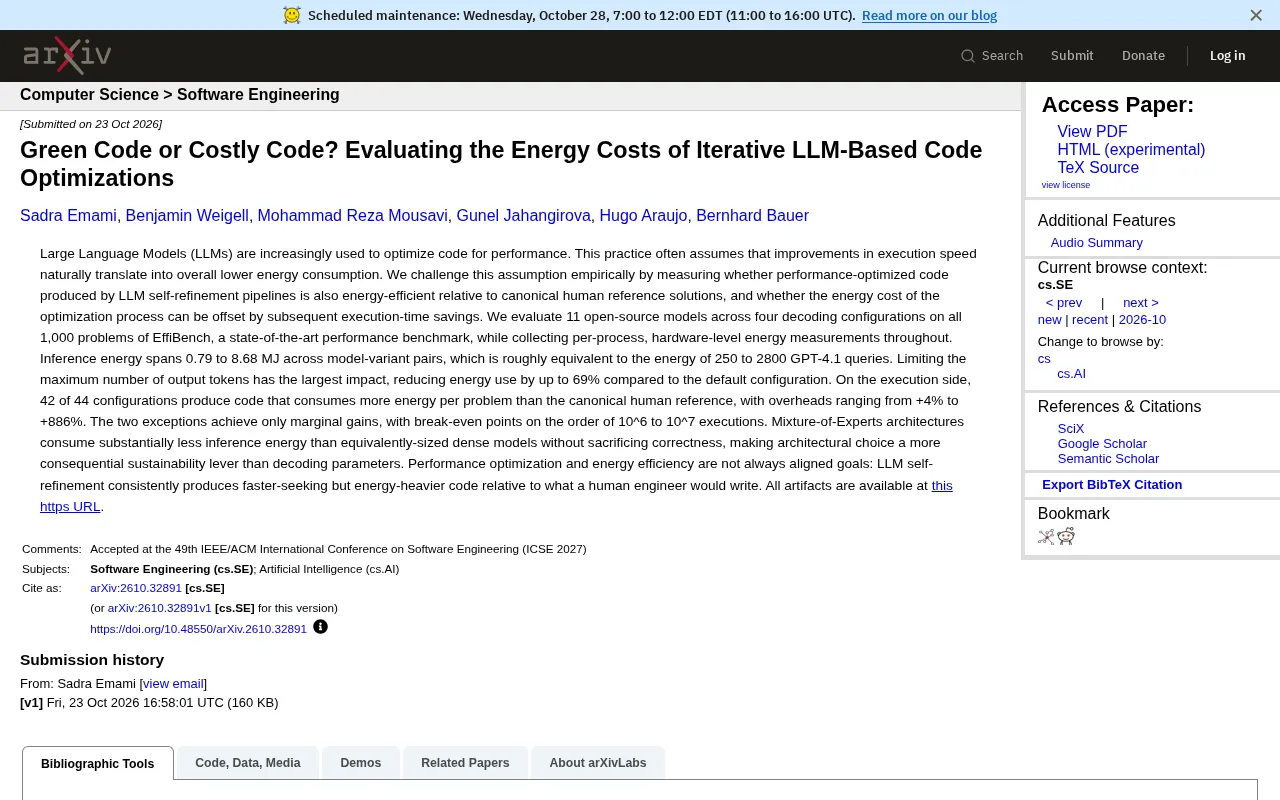Select Bibliographic Tools tab
1280x800 pixels.
click(x=98, y=763)
